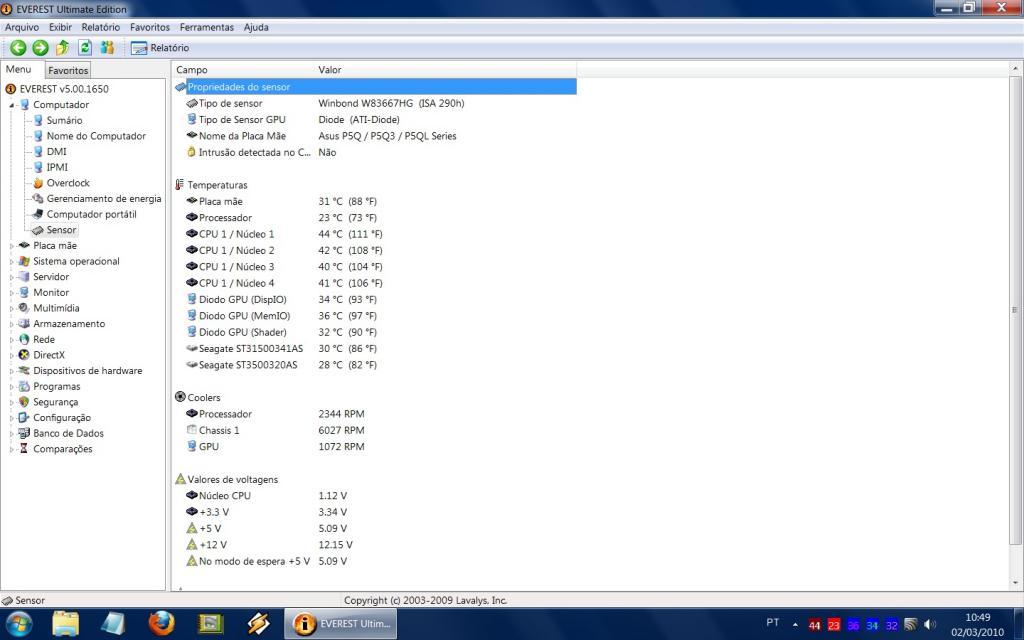Click the EVEREST Ultim... taskbar button

click(340, 624)
